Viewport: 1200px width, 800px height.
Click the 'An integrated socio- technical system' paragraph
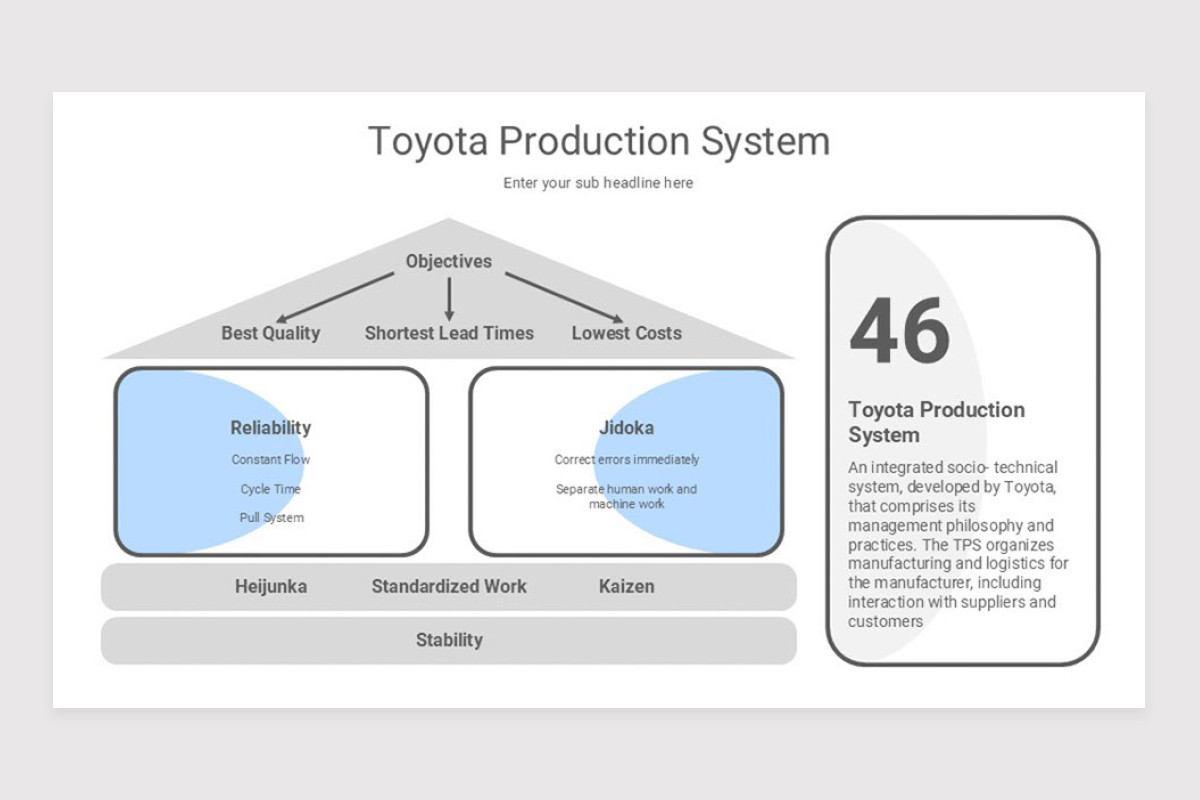pyautogui.click(x=958, y=544)
